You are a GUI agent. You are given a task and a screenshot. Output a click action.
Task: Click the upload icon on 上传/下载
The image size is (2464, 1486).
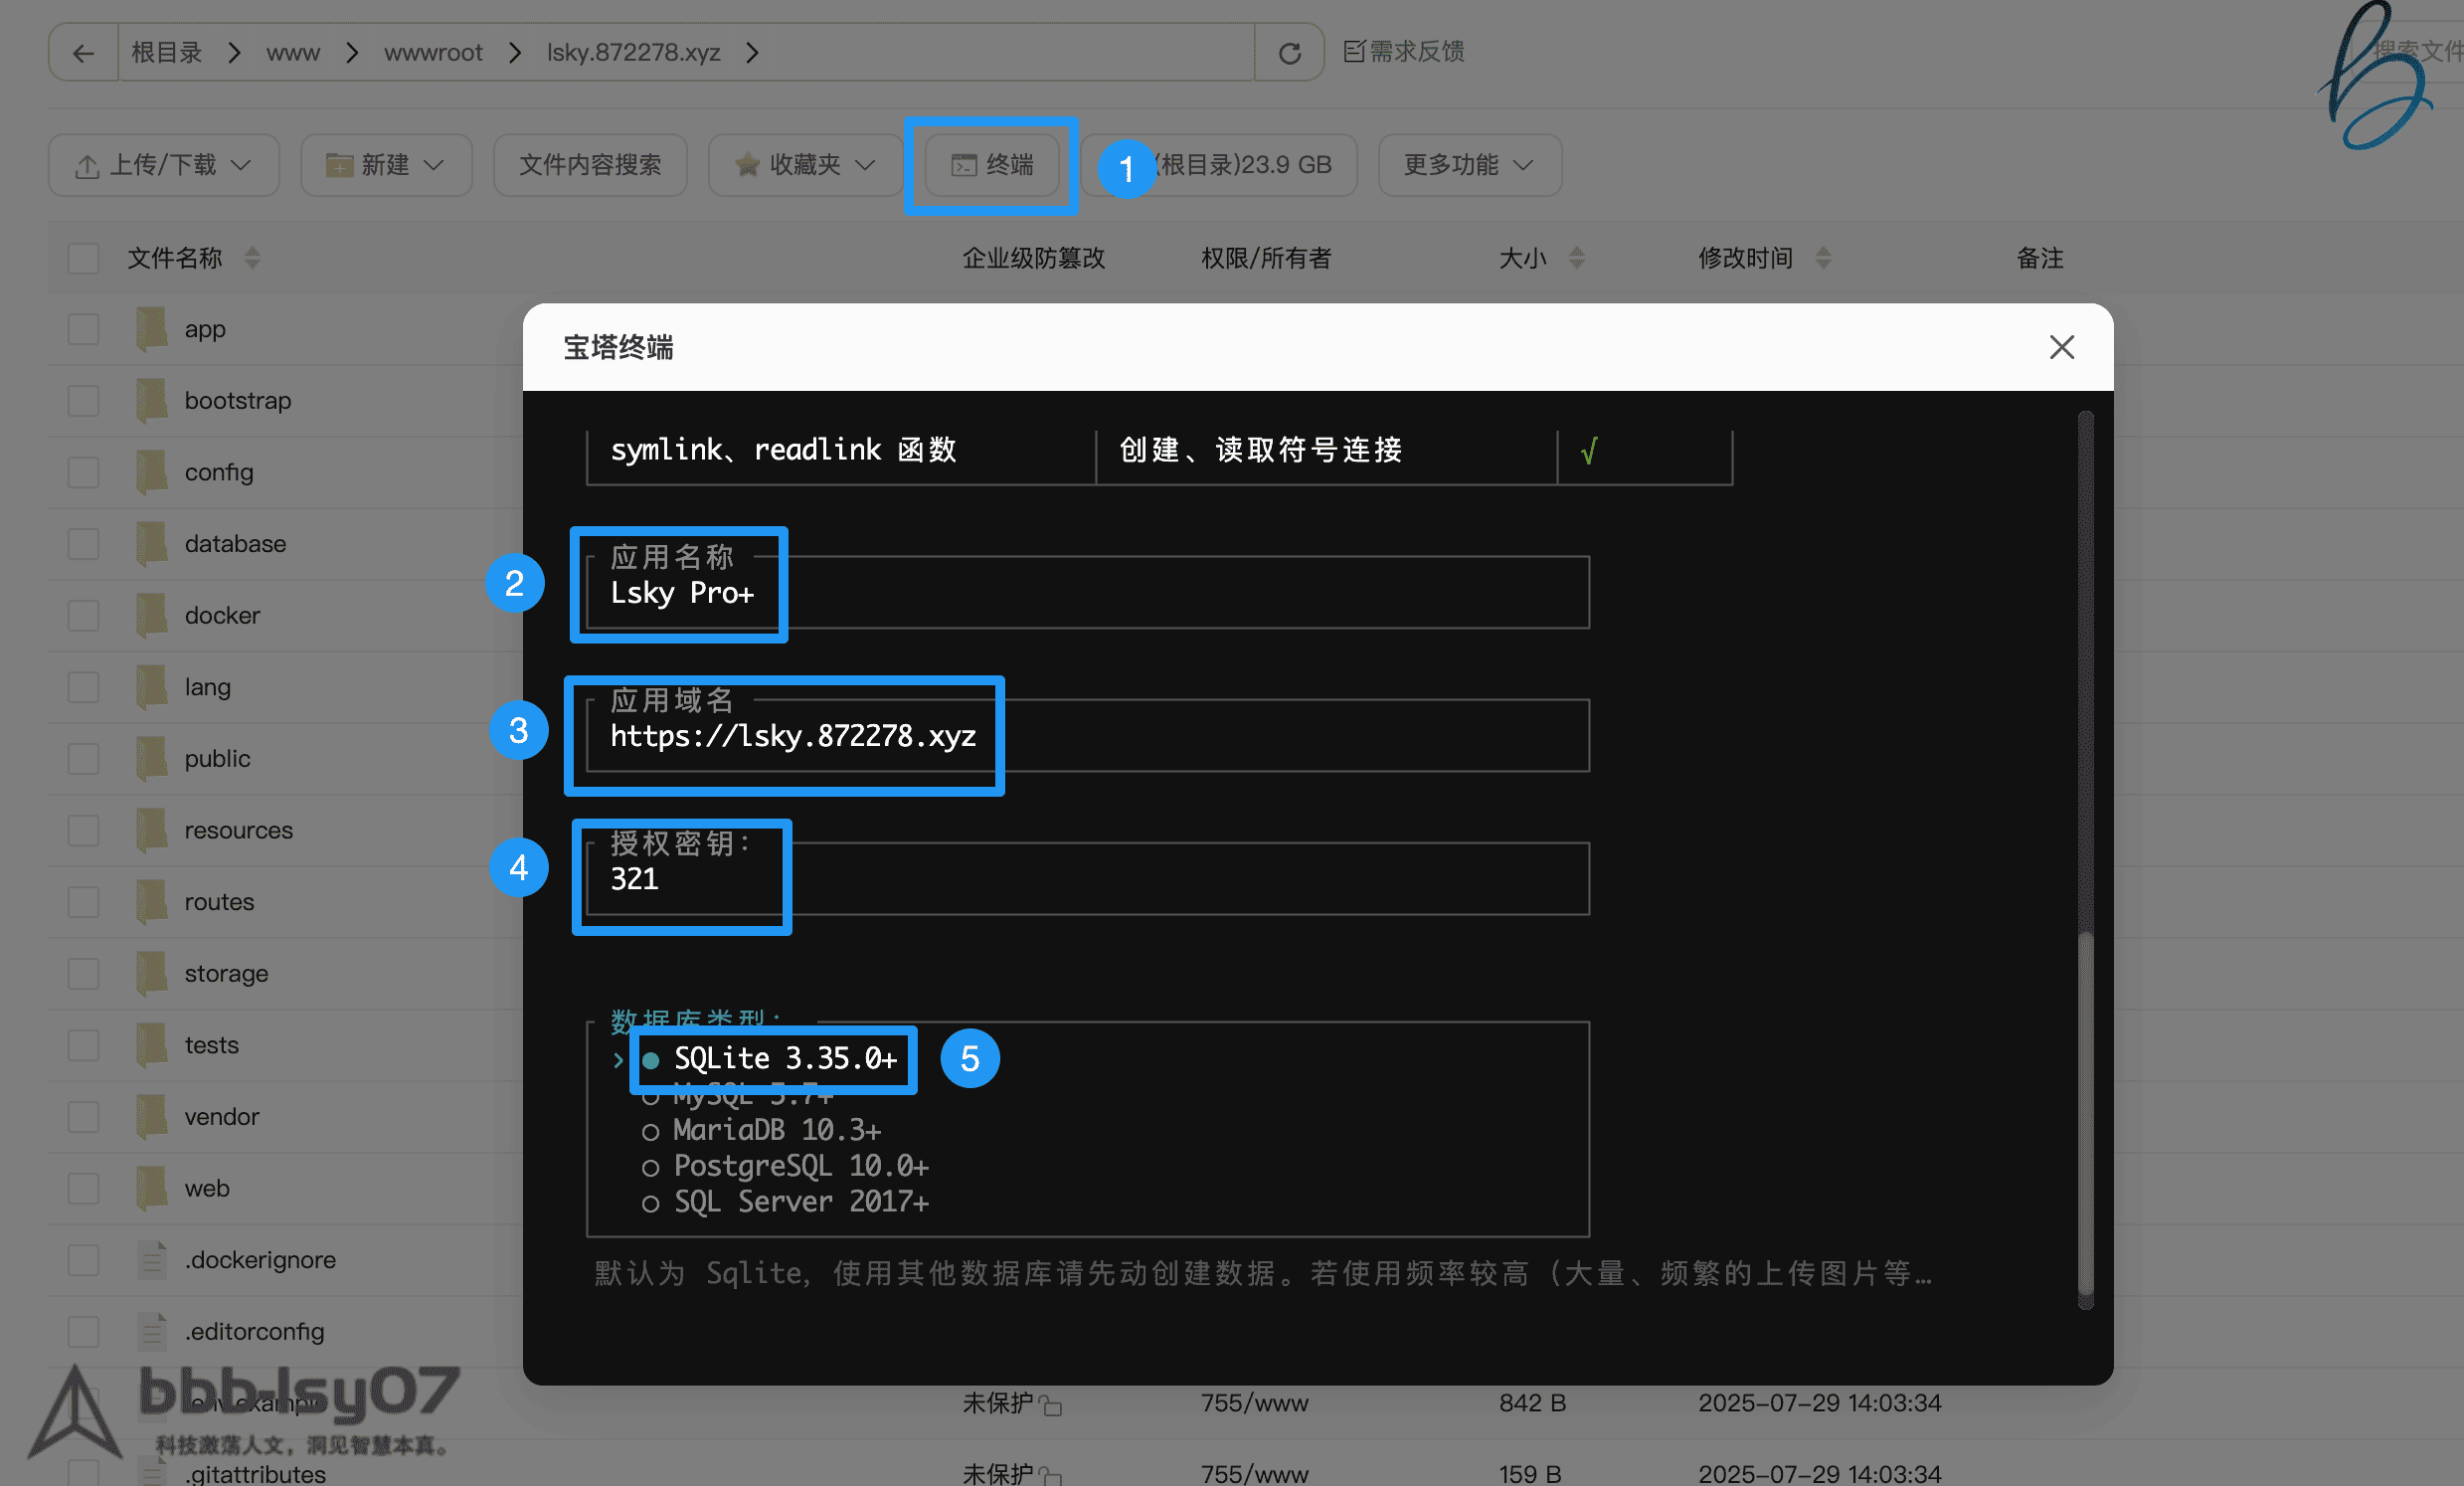point(88,165)
